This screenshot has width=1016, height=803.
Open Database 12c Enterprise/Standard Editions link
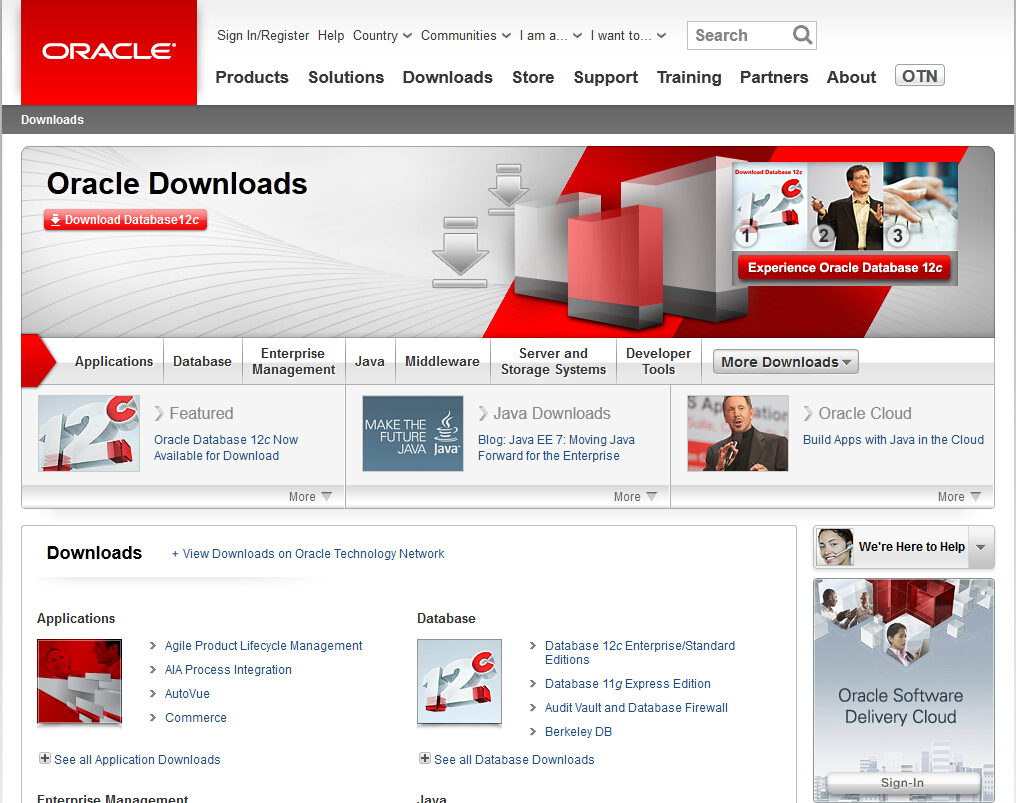coord(640,653)
